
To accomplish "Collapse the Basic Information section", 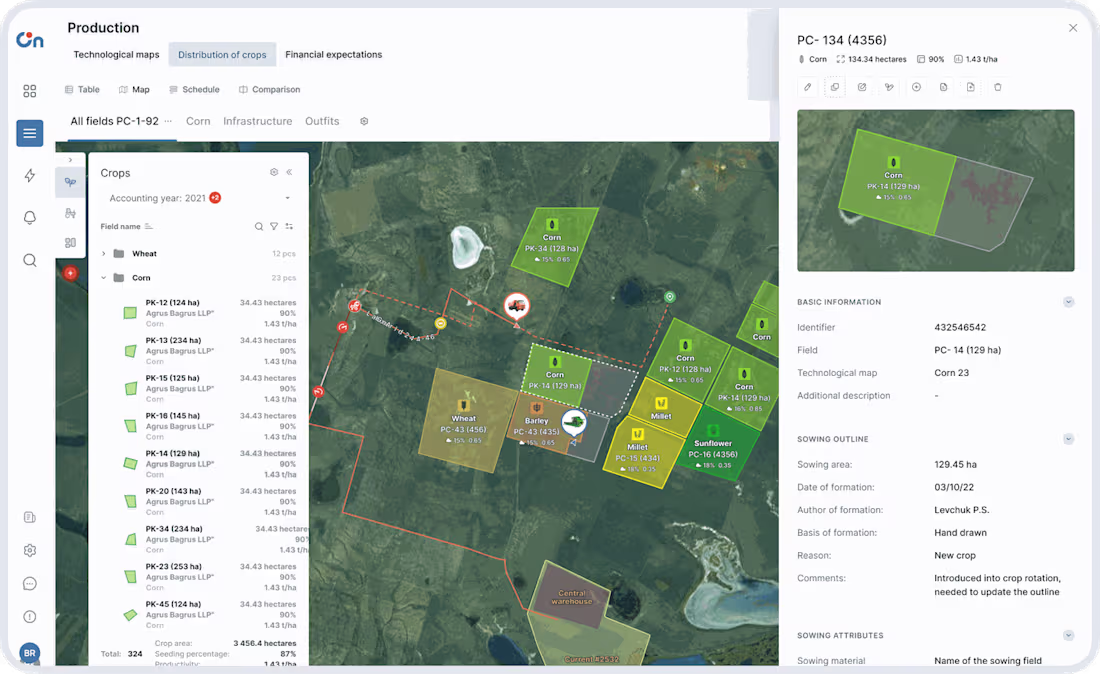I will [x=1068, y=301].
